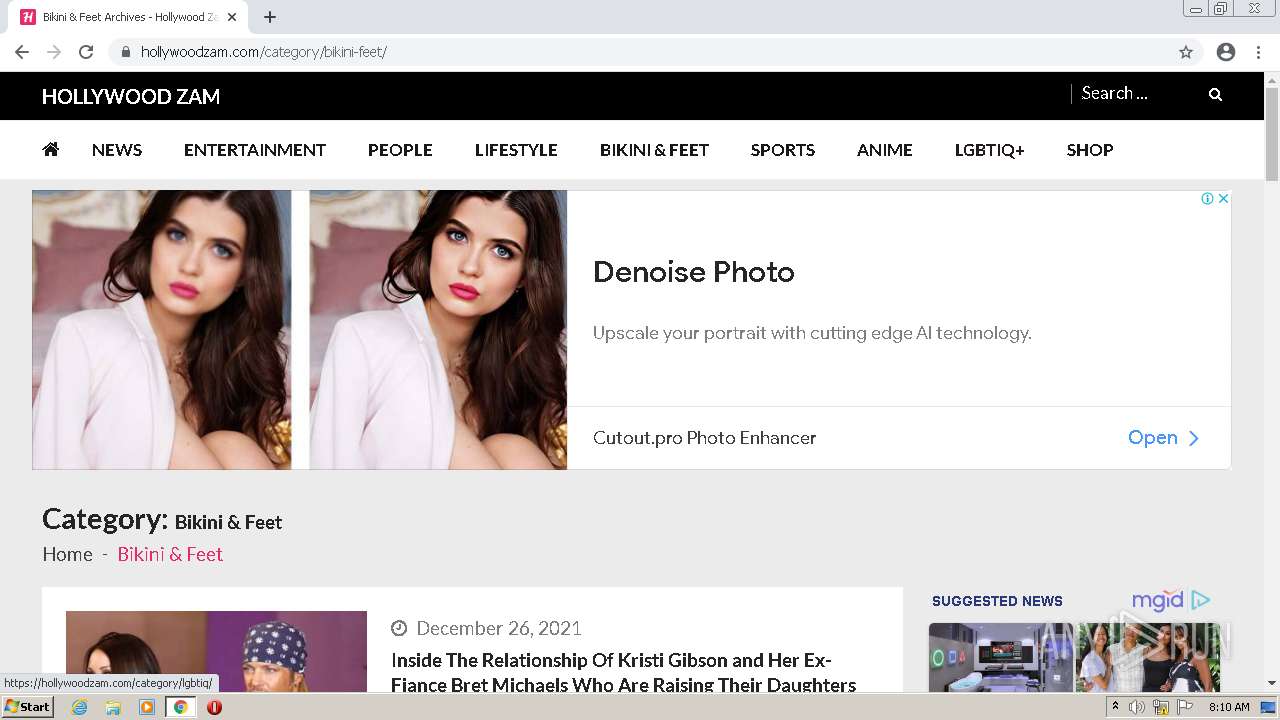Click the second suggested news thumbnail

tap(1148, 658)
